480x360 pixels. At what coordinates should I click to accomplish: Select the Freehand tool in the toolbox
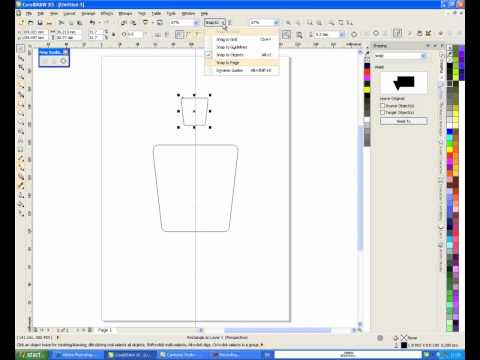coord(21,86)
